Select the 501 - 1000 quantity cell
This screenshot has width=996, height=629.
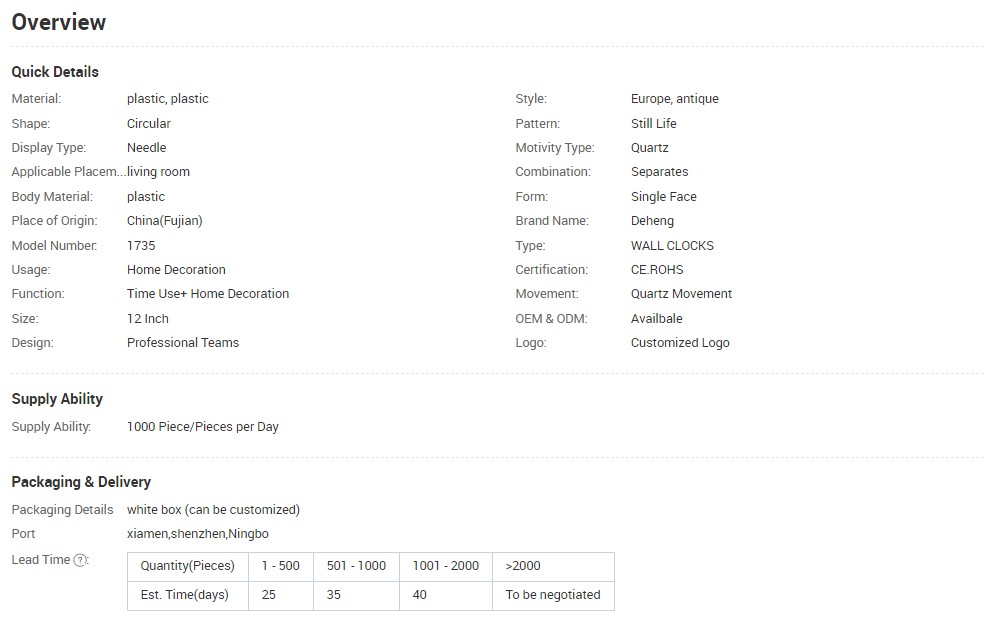pos(356,567)
